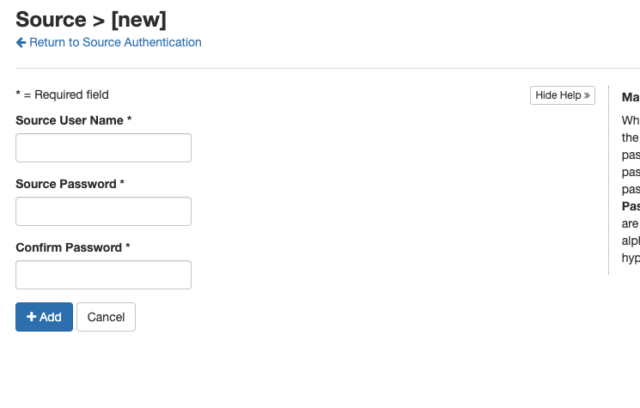Click the asterisk after Confirm Password
This screenshot has height=408, width=640.
coord(128,246)
